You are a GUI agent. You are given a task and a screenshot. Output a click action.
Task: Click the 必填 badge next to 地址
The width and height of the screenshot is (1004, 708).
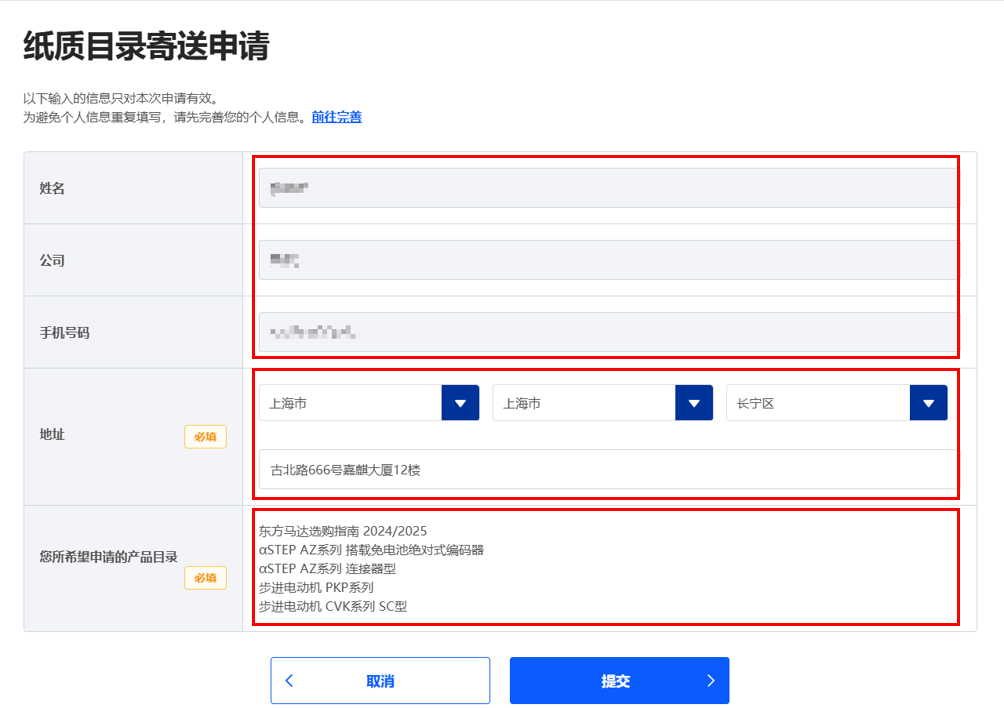205,437
